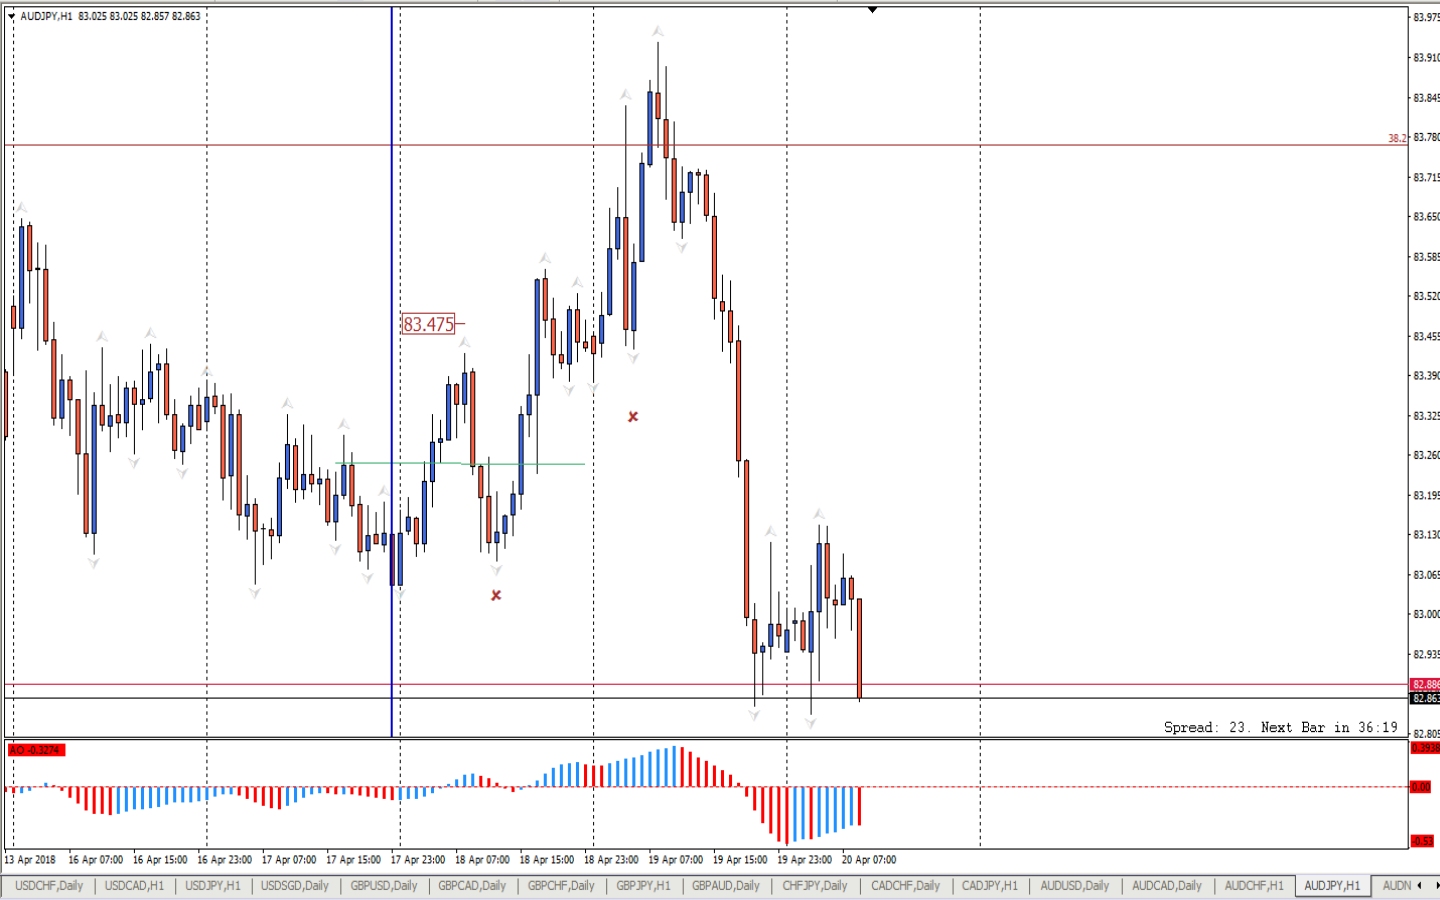Viewport: 1440px width, 900px height.
Task: Switch to the USDCHF,Daily chart tab
Action: pos(49,886)
